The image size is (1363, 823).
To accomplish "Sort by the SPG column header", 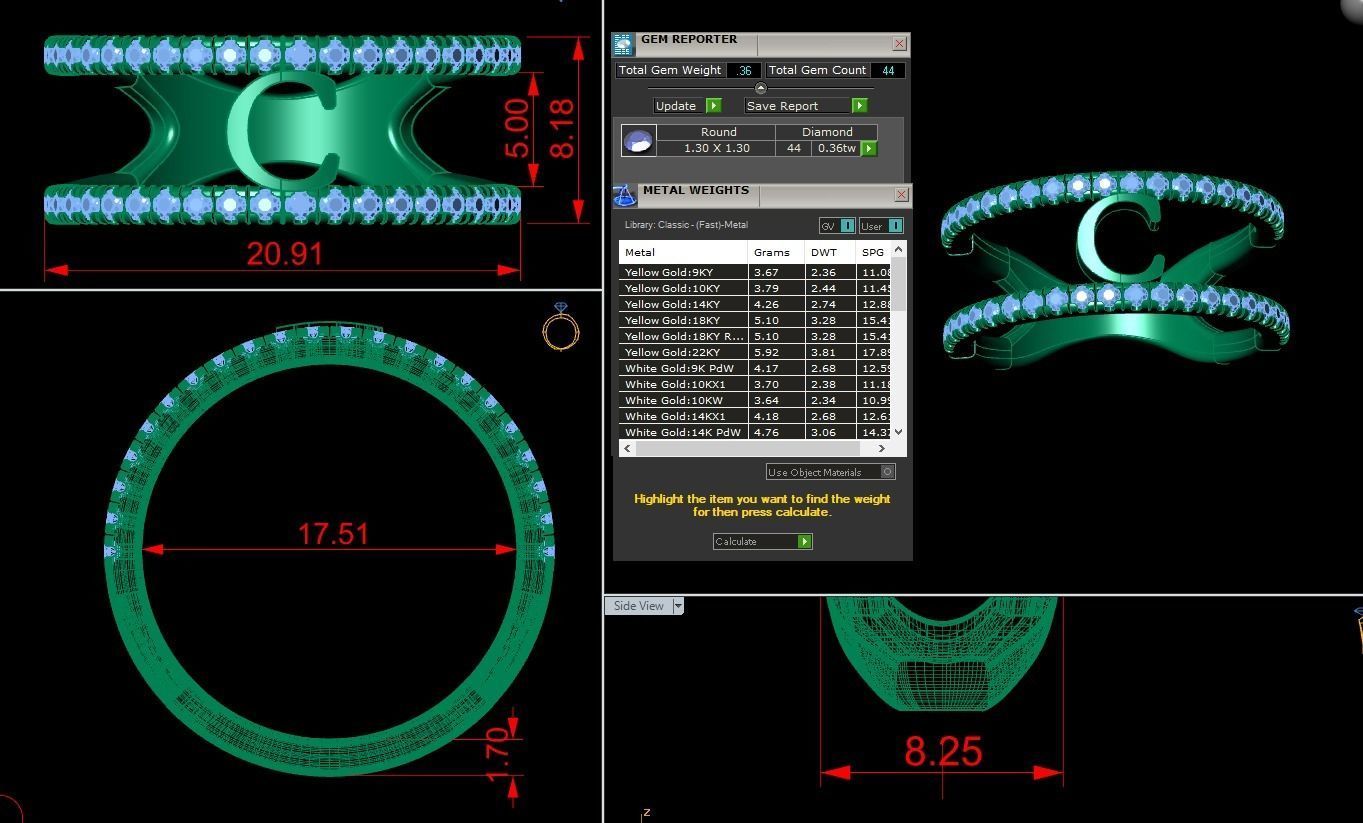I will click(x=873, y=252).
